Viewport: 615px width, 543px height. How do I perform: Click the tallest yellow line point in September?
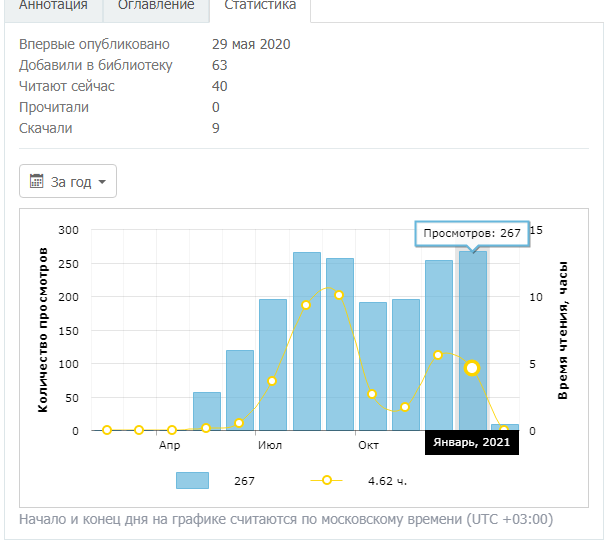tap(339, 295)
